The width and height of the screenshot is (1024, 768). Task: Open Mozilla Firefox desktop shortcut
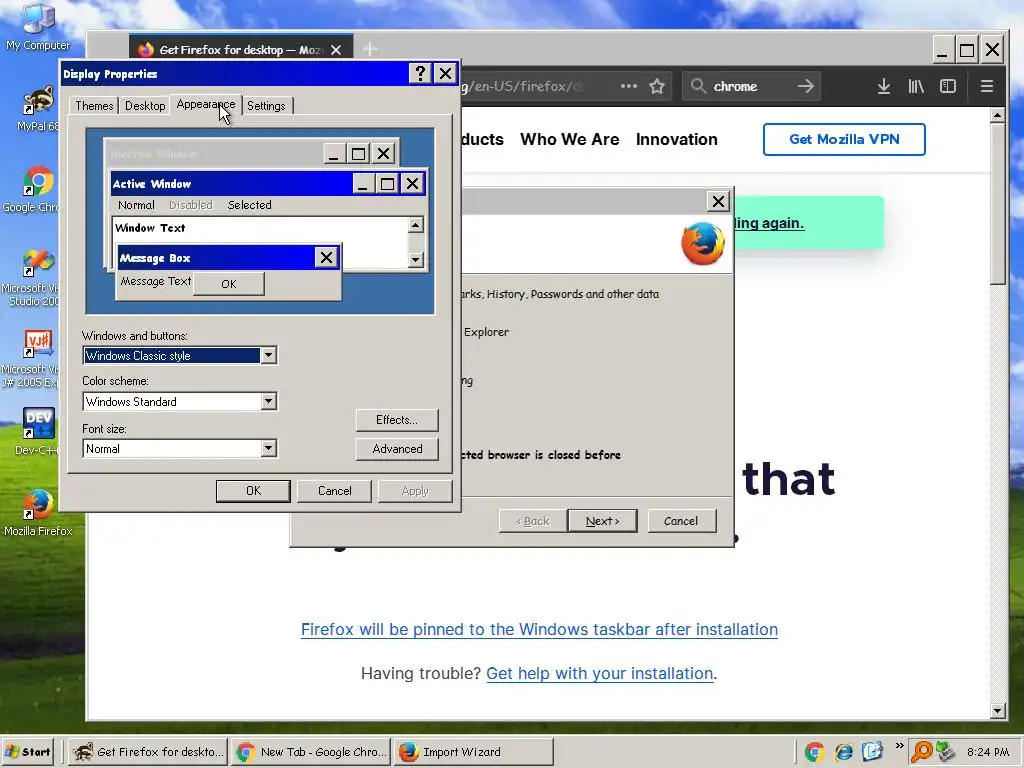[38, 513]
